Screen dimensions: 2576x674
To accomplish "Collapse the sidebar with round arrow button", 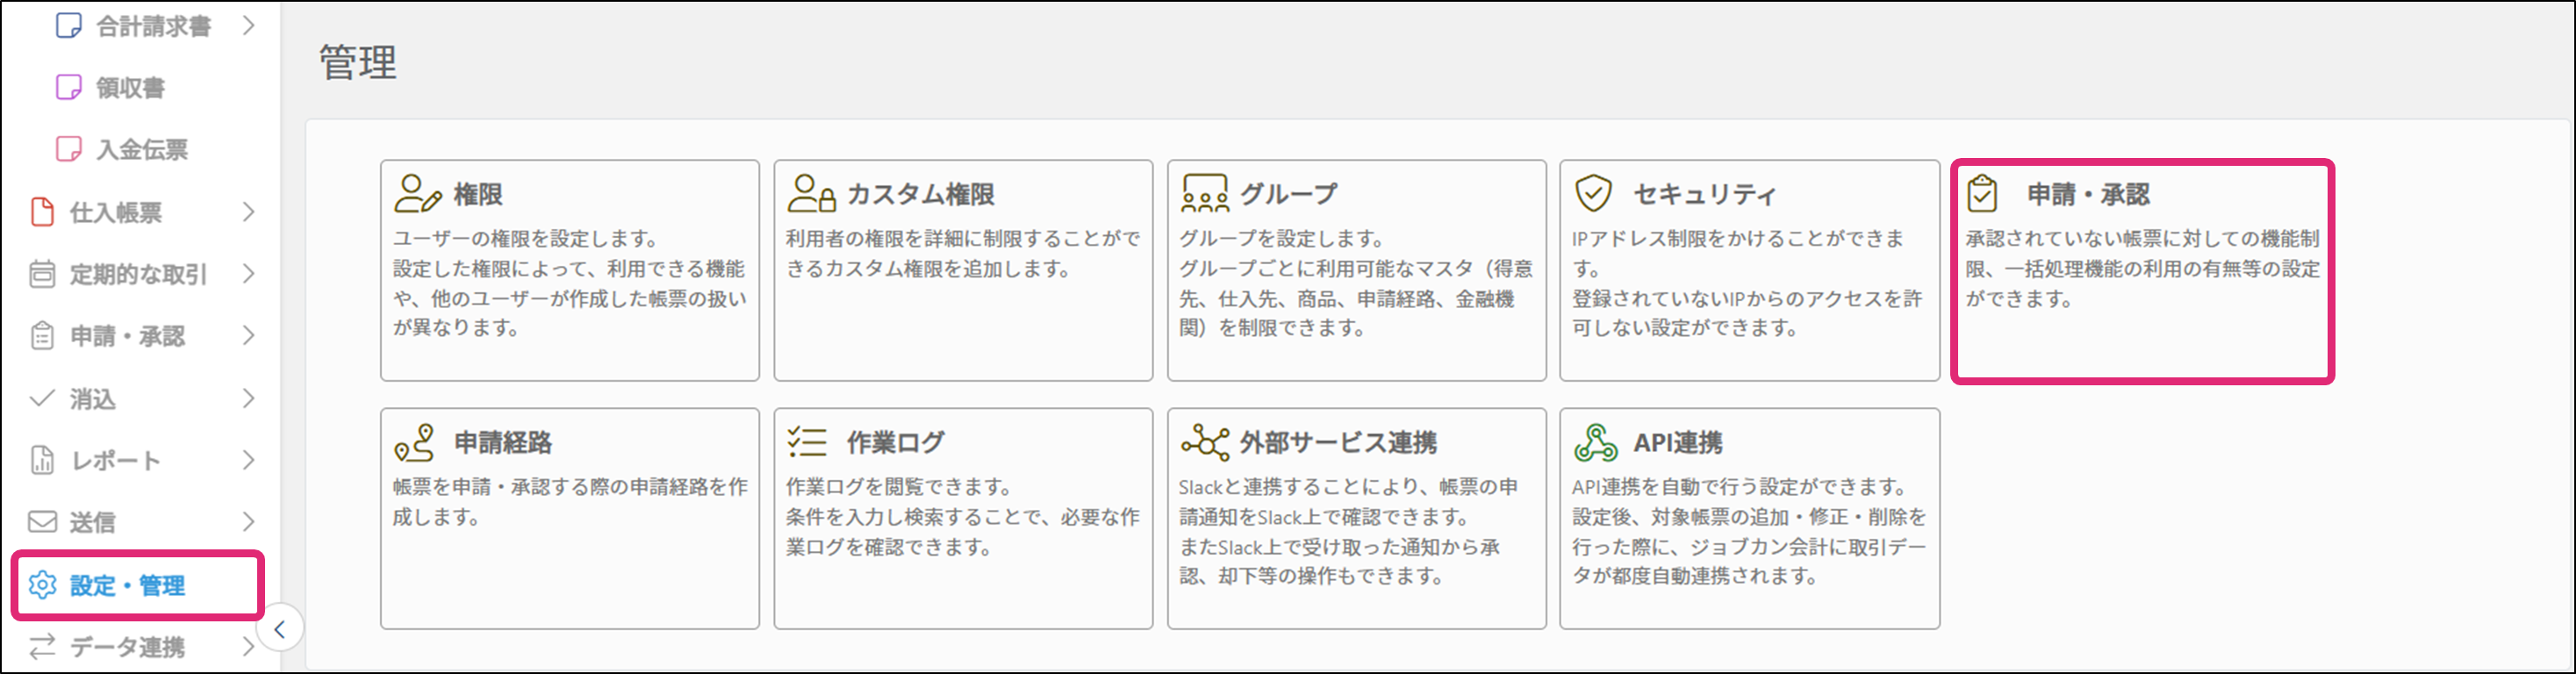I will (280, 629).
